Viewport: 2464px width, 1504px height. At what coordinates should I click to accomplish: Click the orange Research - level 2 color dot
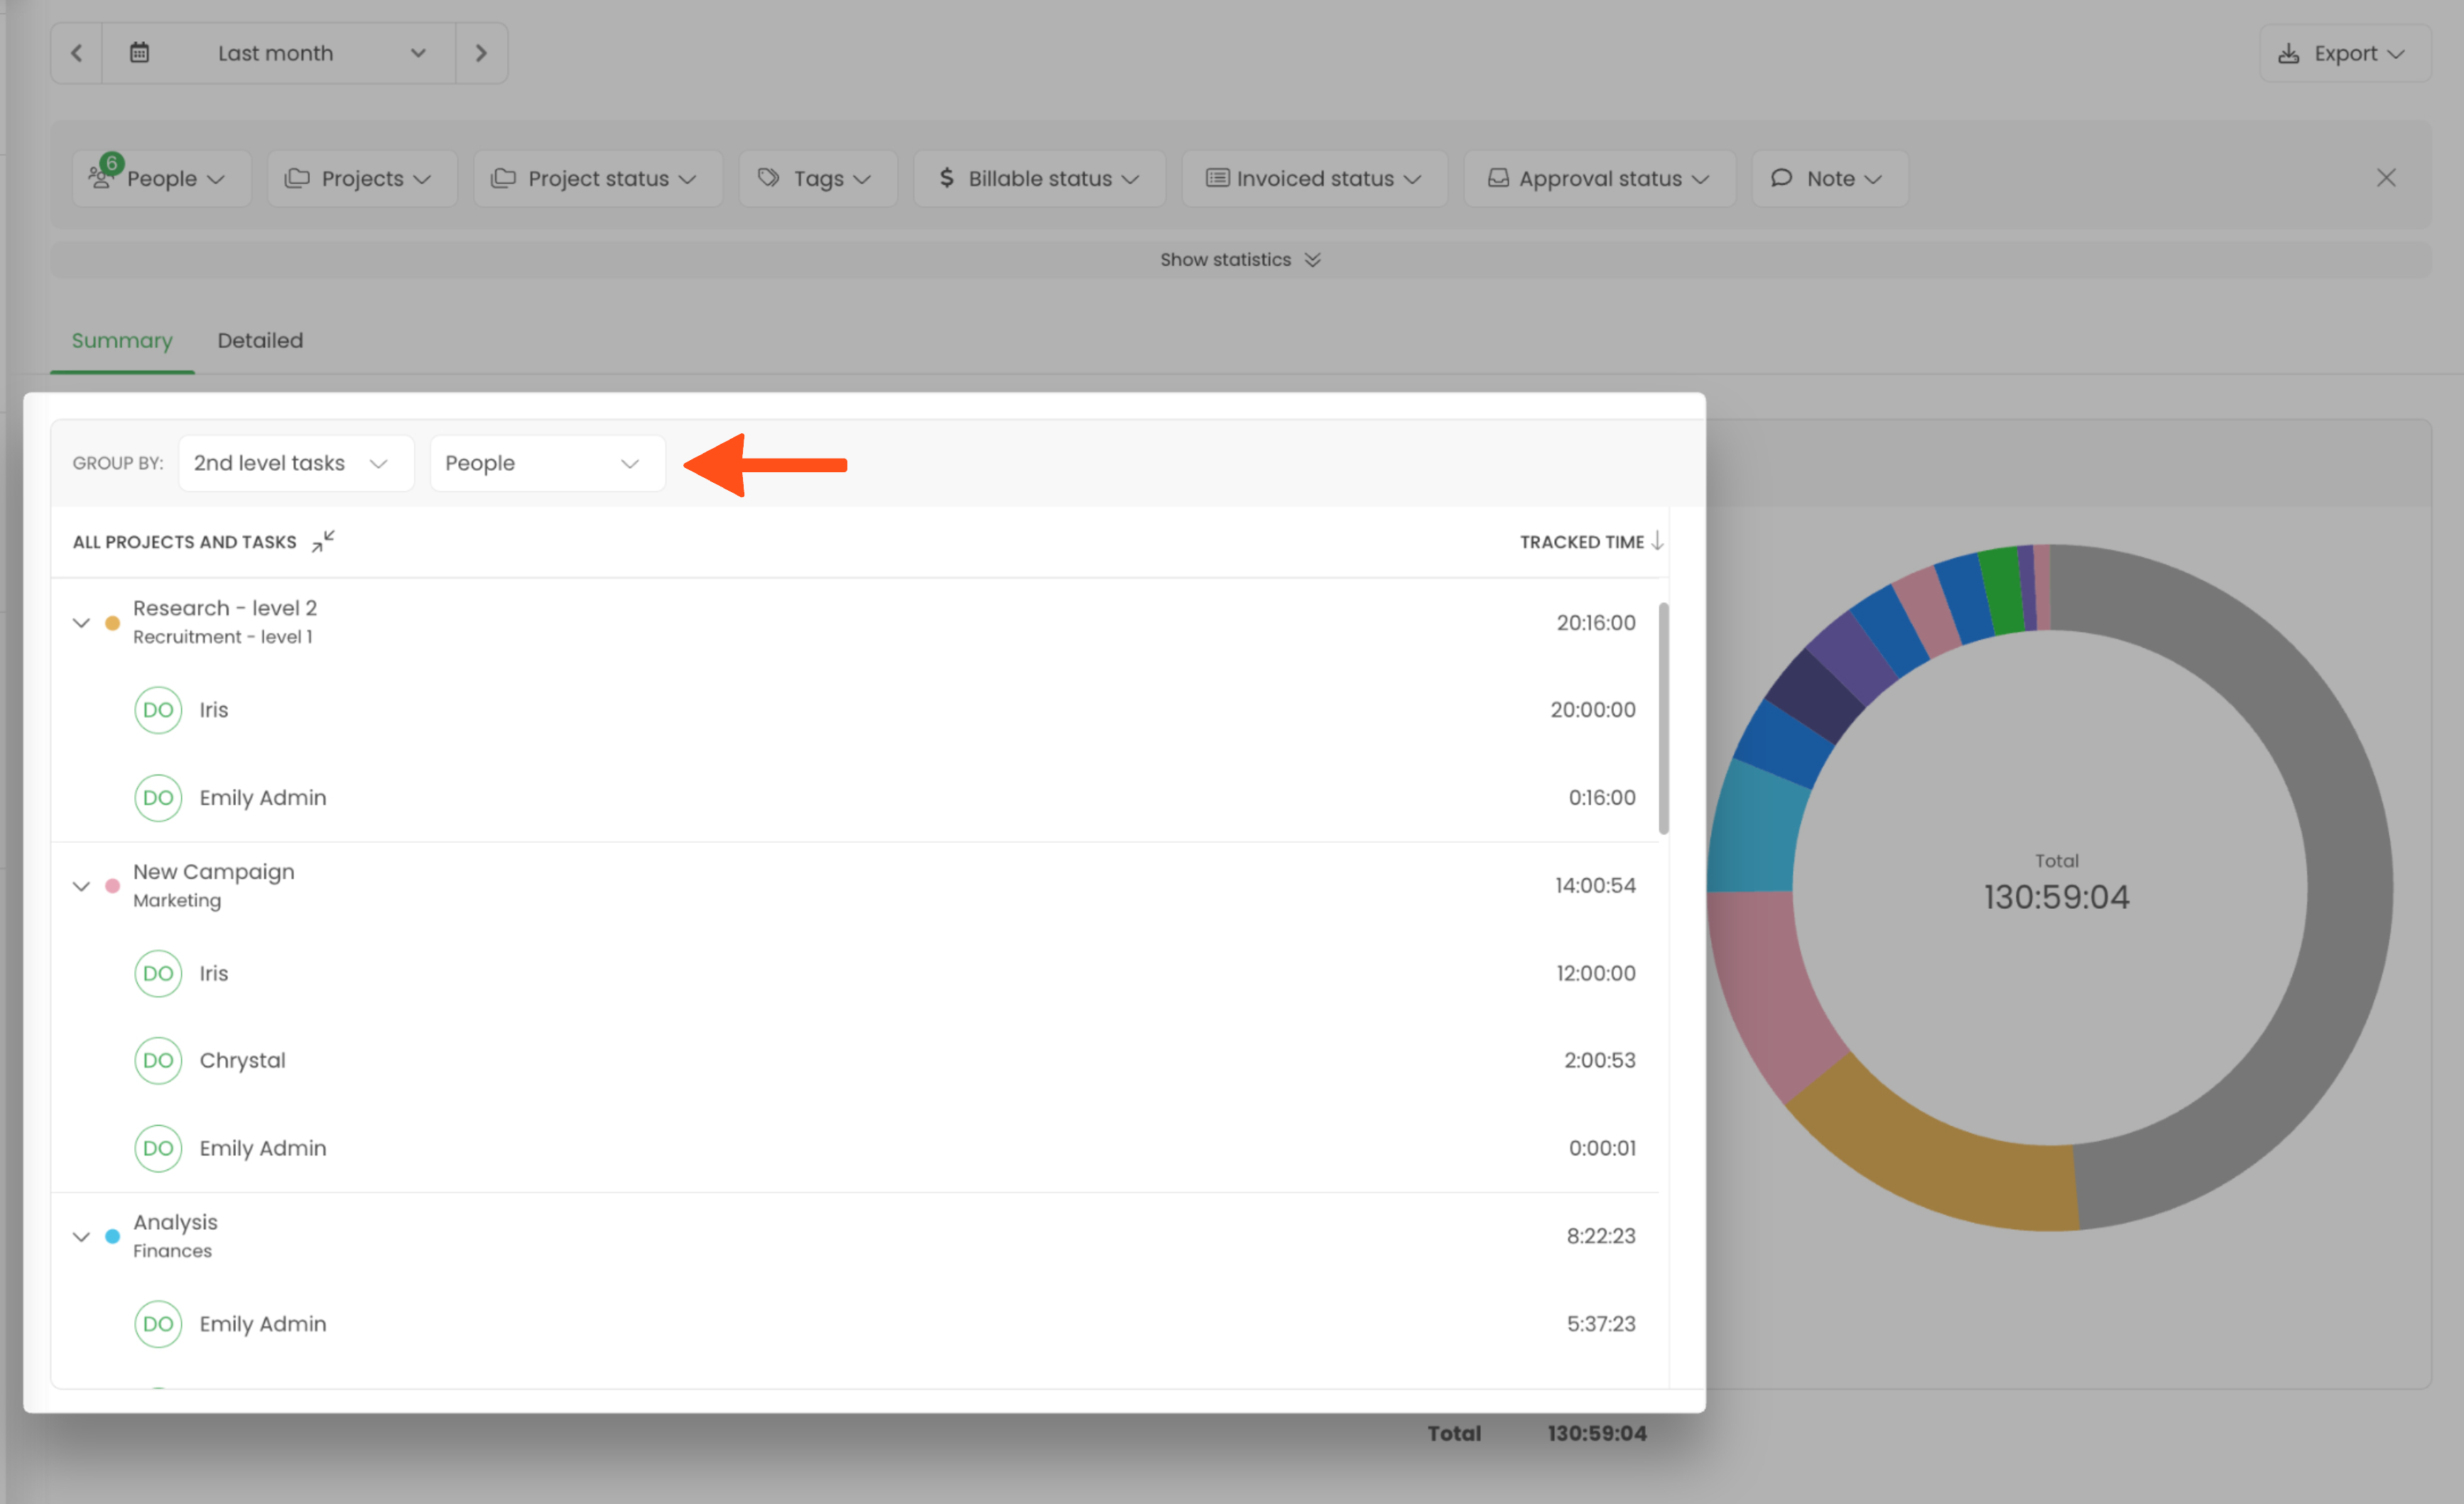pyautogui.click(x=113, y=623)
